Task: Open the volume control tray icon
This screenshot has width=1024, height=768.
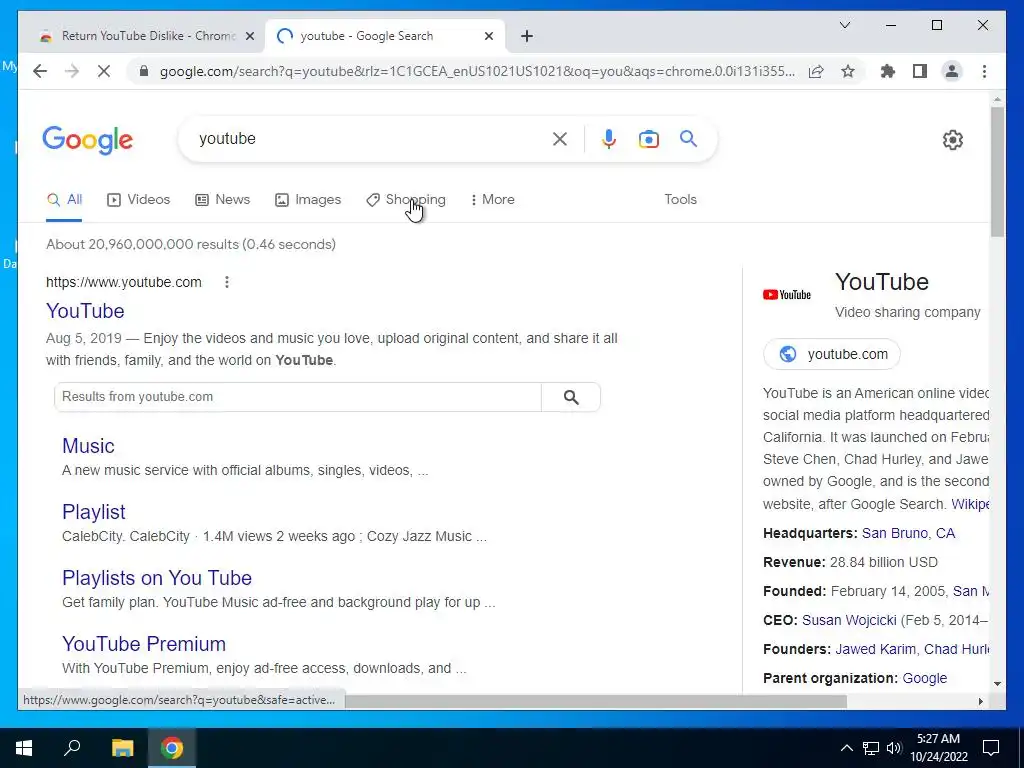Action: pos(894,748)
